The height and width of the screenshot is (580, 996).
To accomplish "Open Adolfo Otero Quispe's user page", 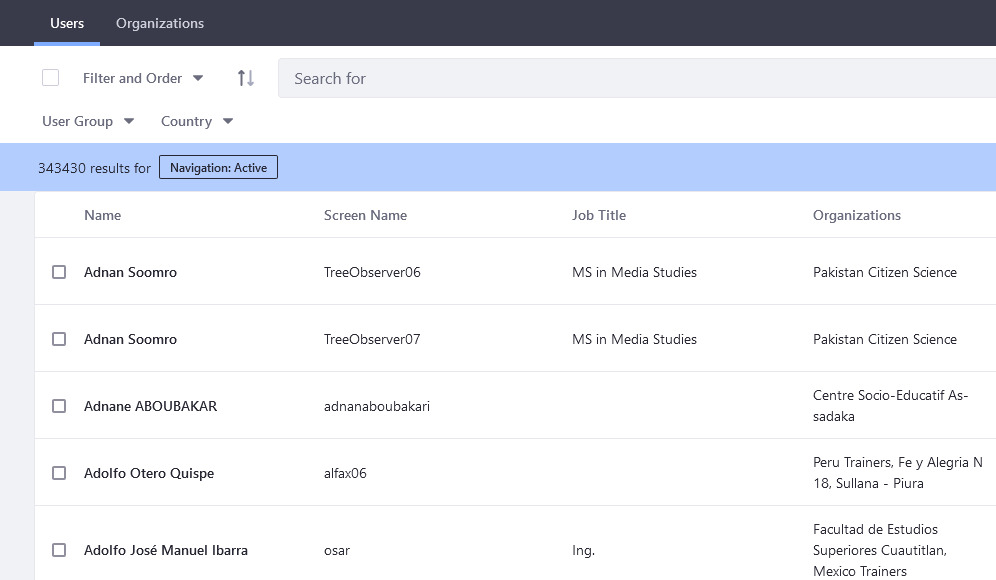I will click(x=149, y=473).
